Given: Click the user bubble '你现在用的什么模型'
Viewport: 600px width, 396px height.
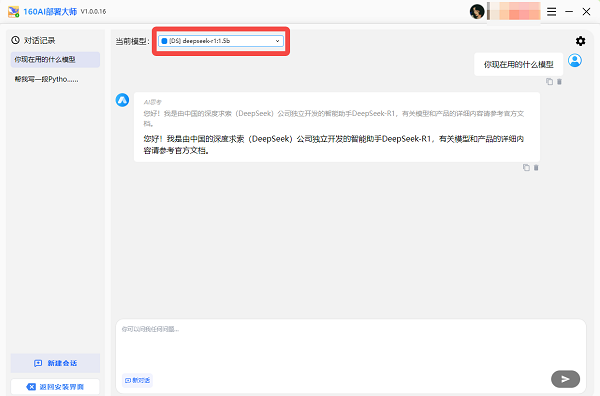Looking at the screenshot, I should point(518,65).
